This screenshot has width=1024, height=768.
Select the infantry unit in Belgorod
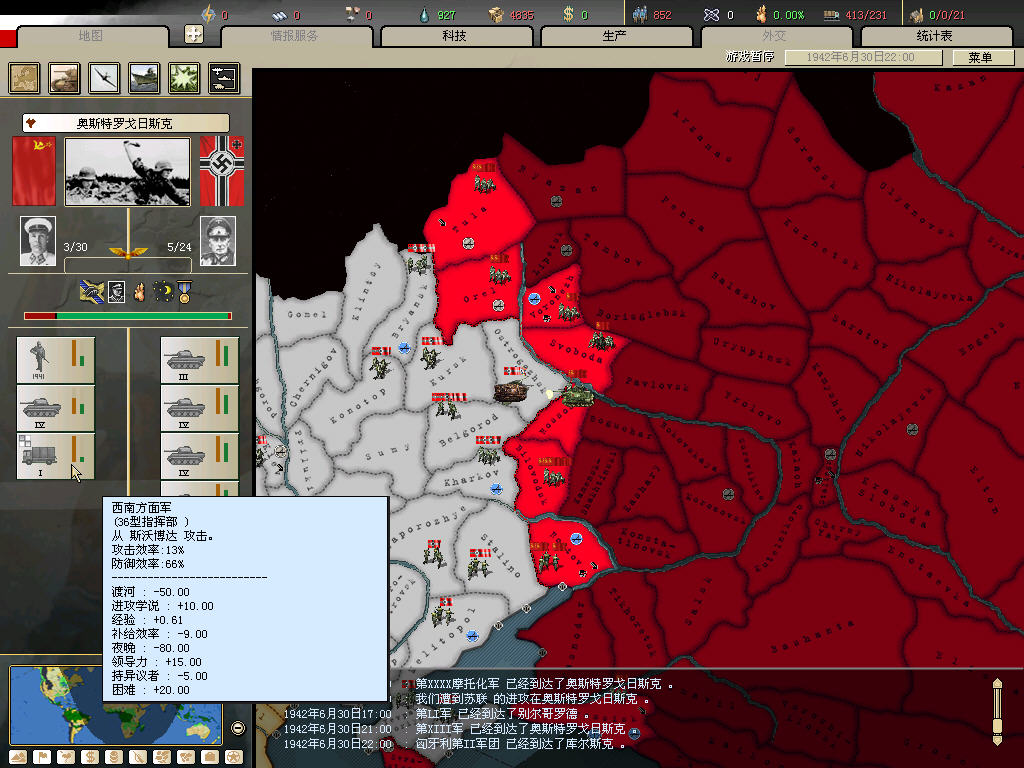447,410
